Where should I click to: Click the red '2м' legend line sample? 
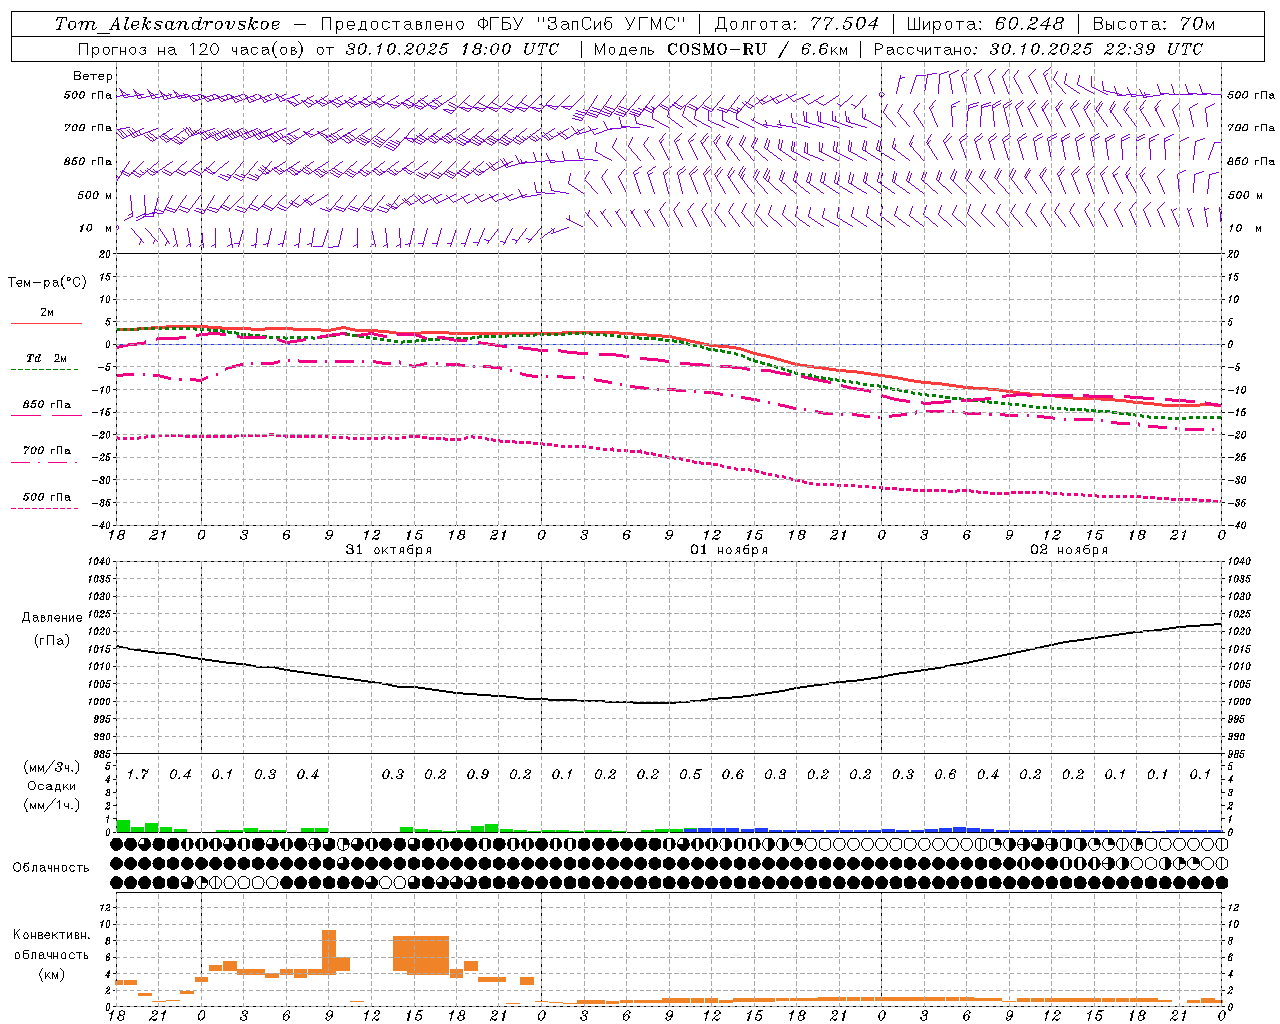(46, 324)
